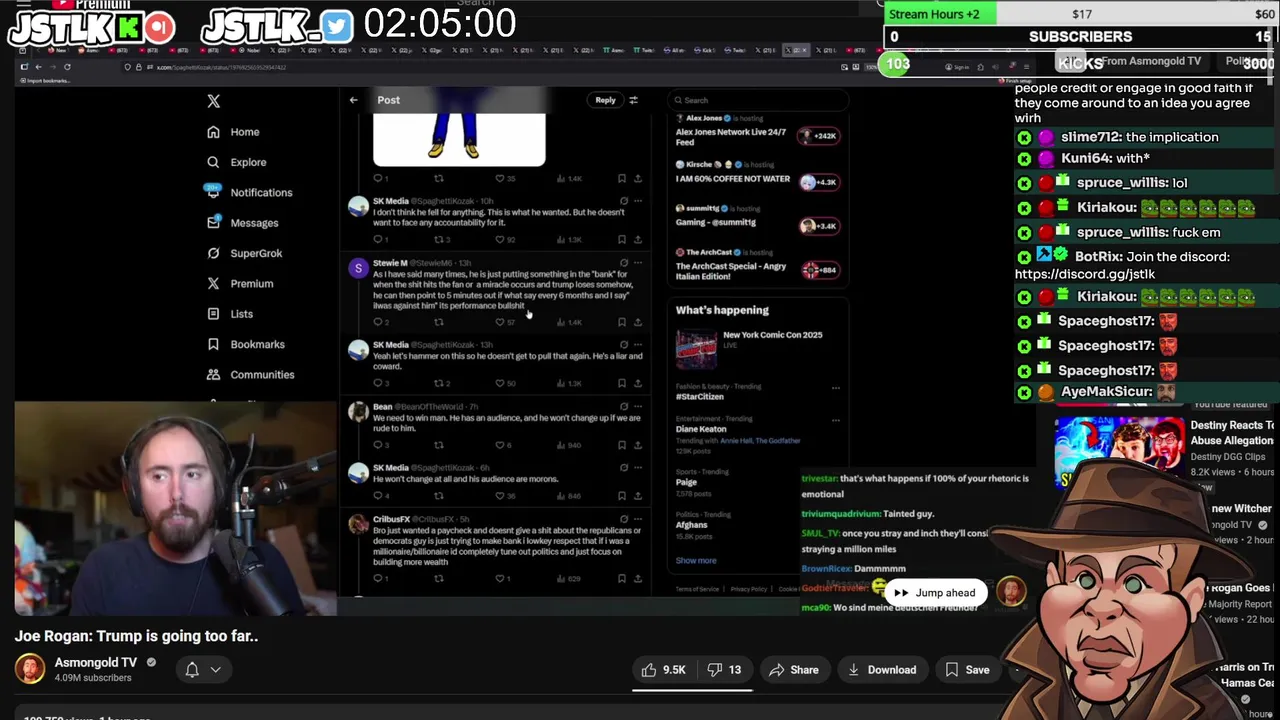Like Stewie M's reply

[x=500, y=322]
